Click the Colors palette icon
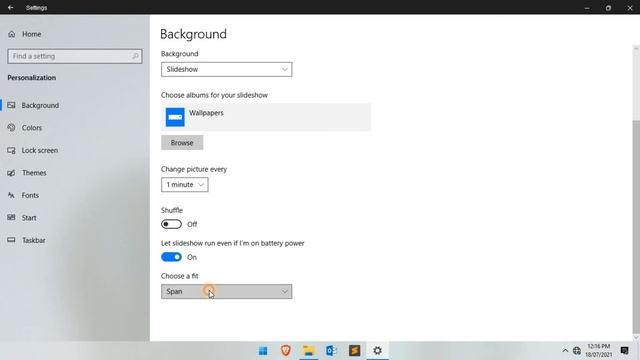 11,128
